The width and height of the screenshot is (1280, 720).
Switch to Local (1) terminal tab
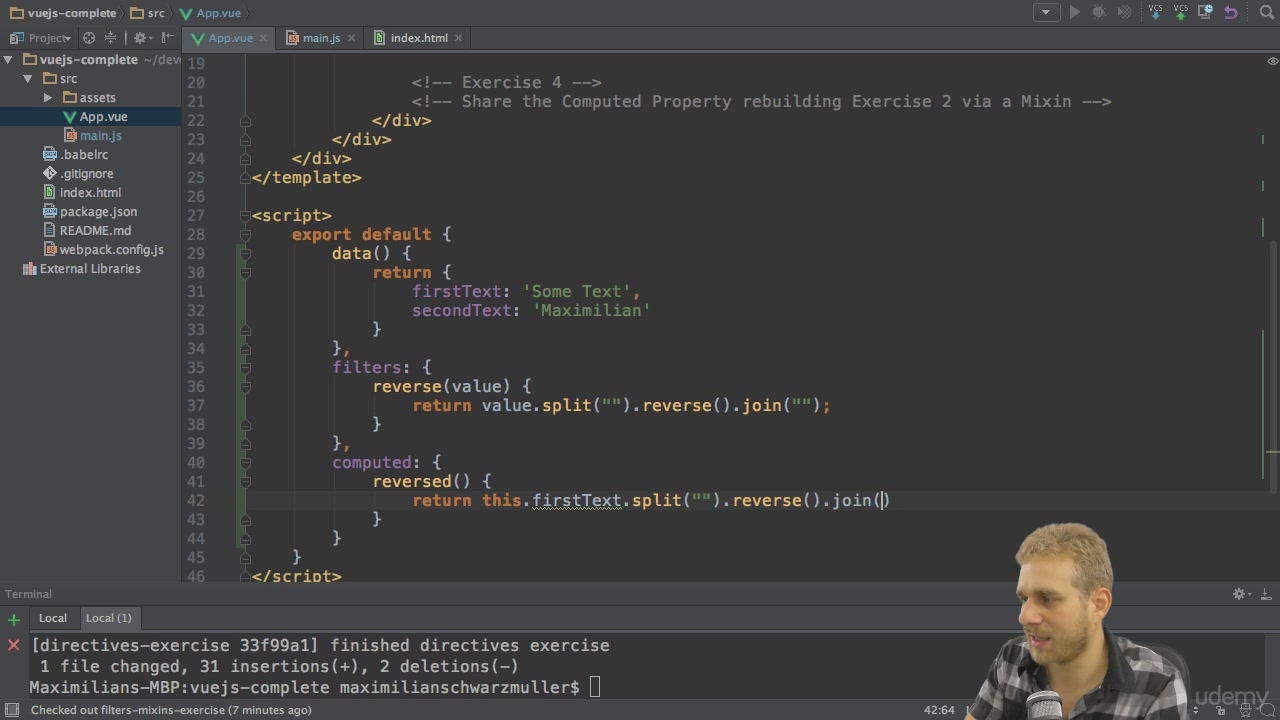click(108, 618)
